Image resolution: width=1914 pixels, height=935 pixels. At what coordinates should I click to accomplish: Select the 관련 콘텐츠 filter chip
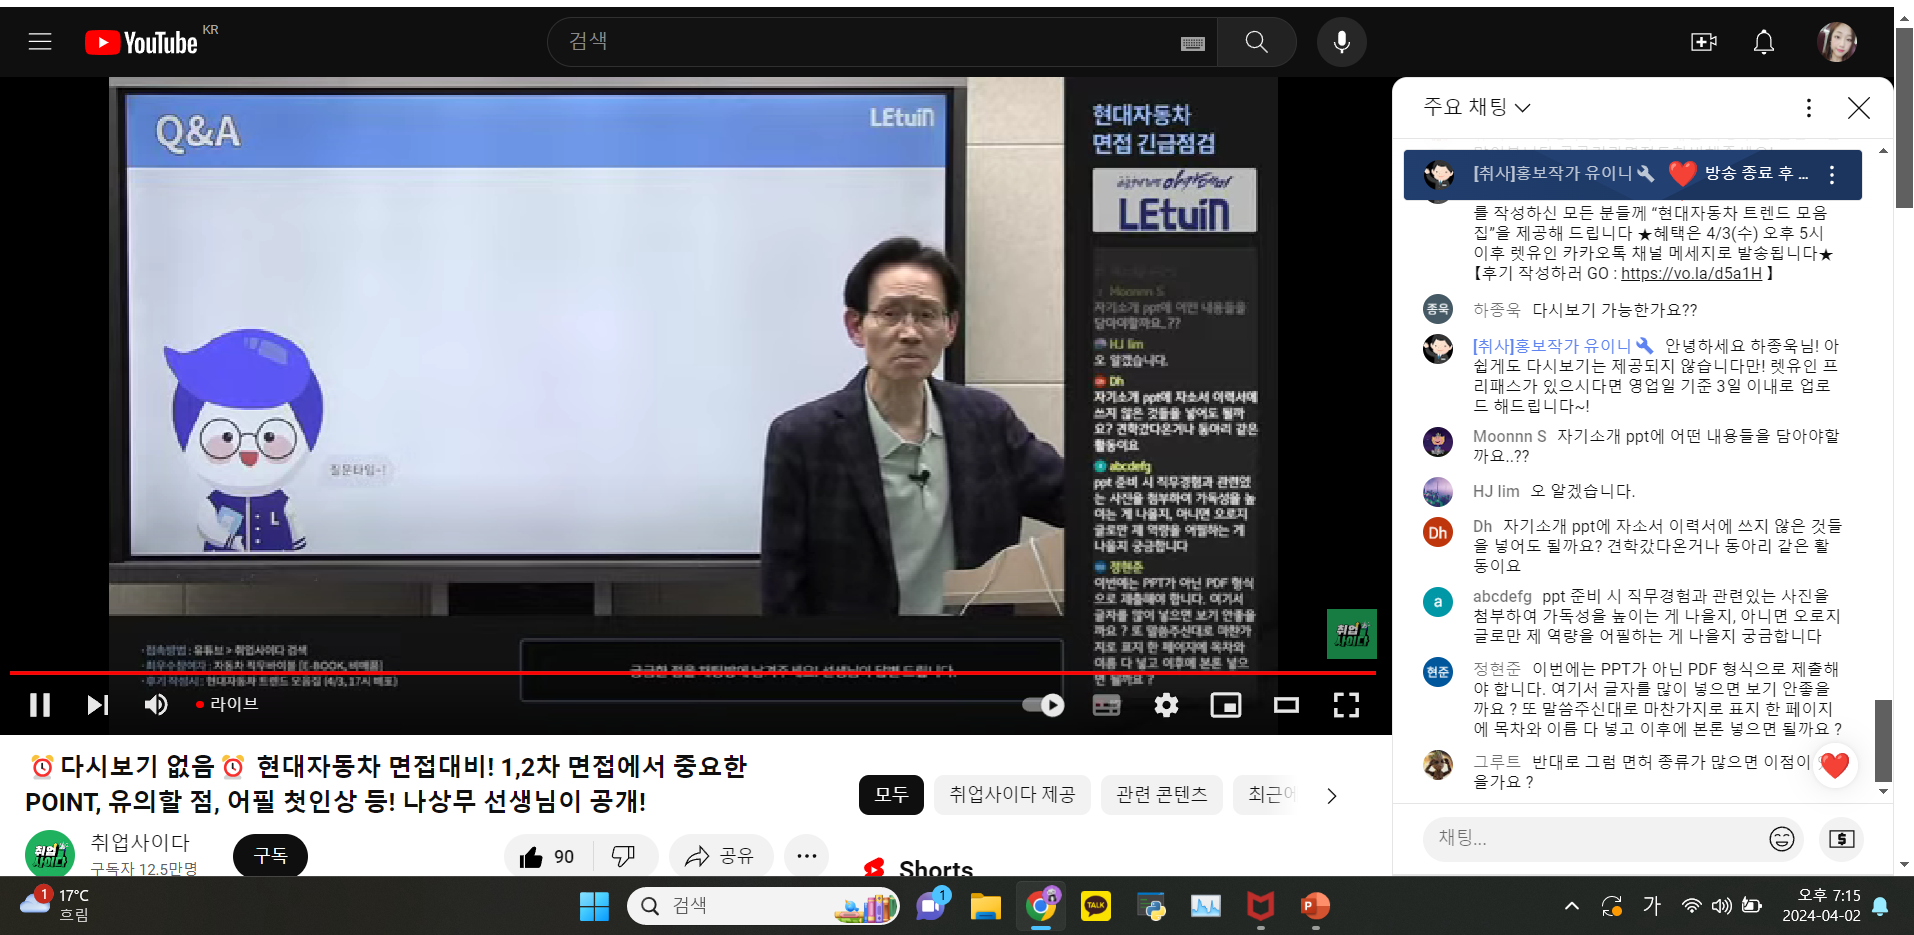pyautogui.click(x=1162, y=795)
